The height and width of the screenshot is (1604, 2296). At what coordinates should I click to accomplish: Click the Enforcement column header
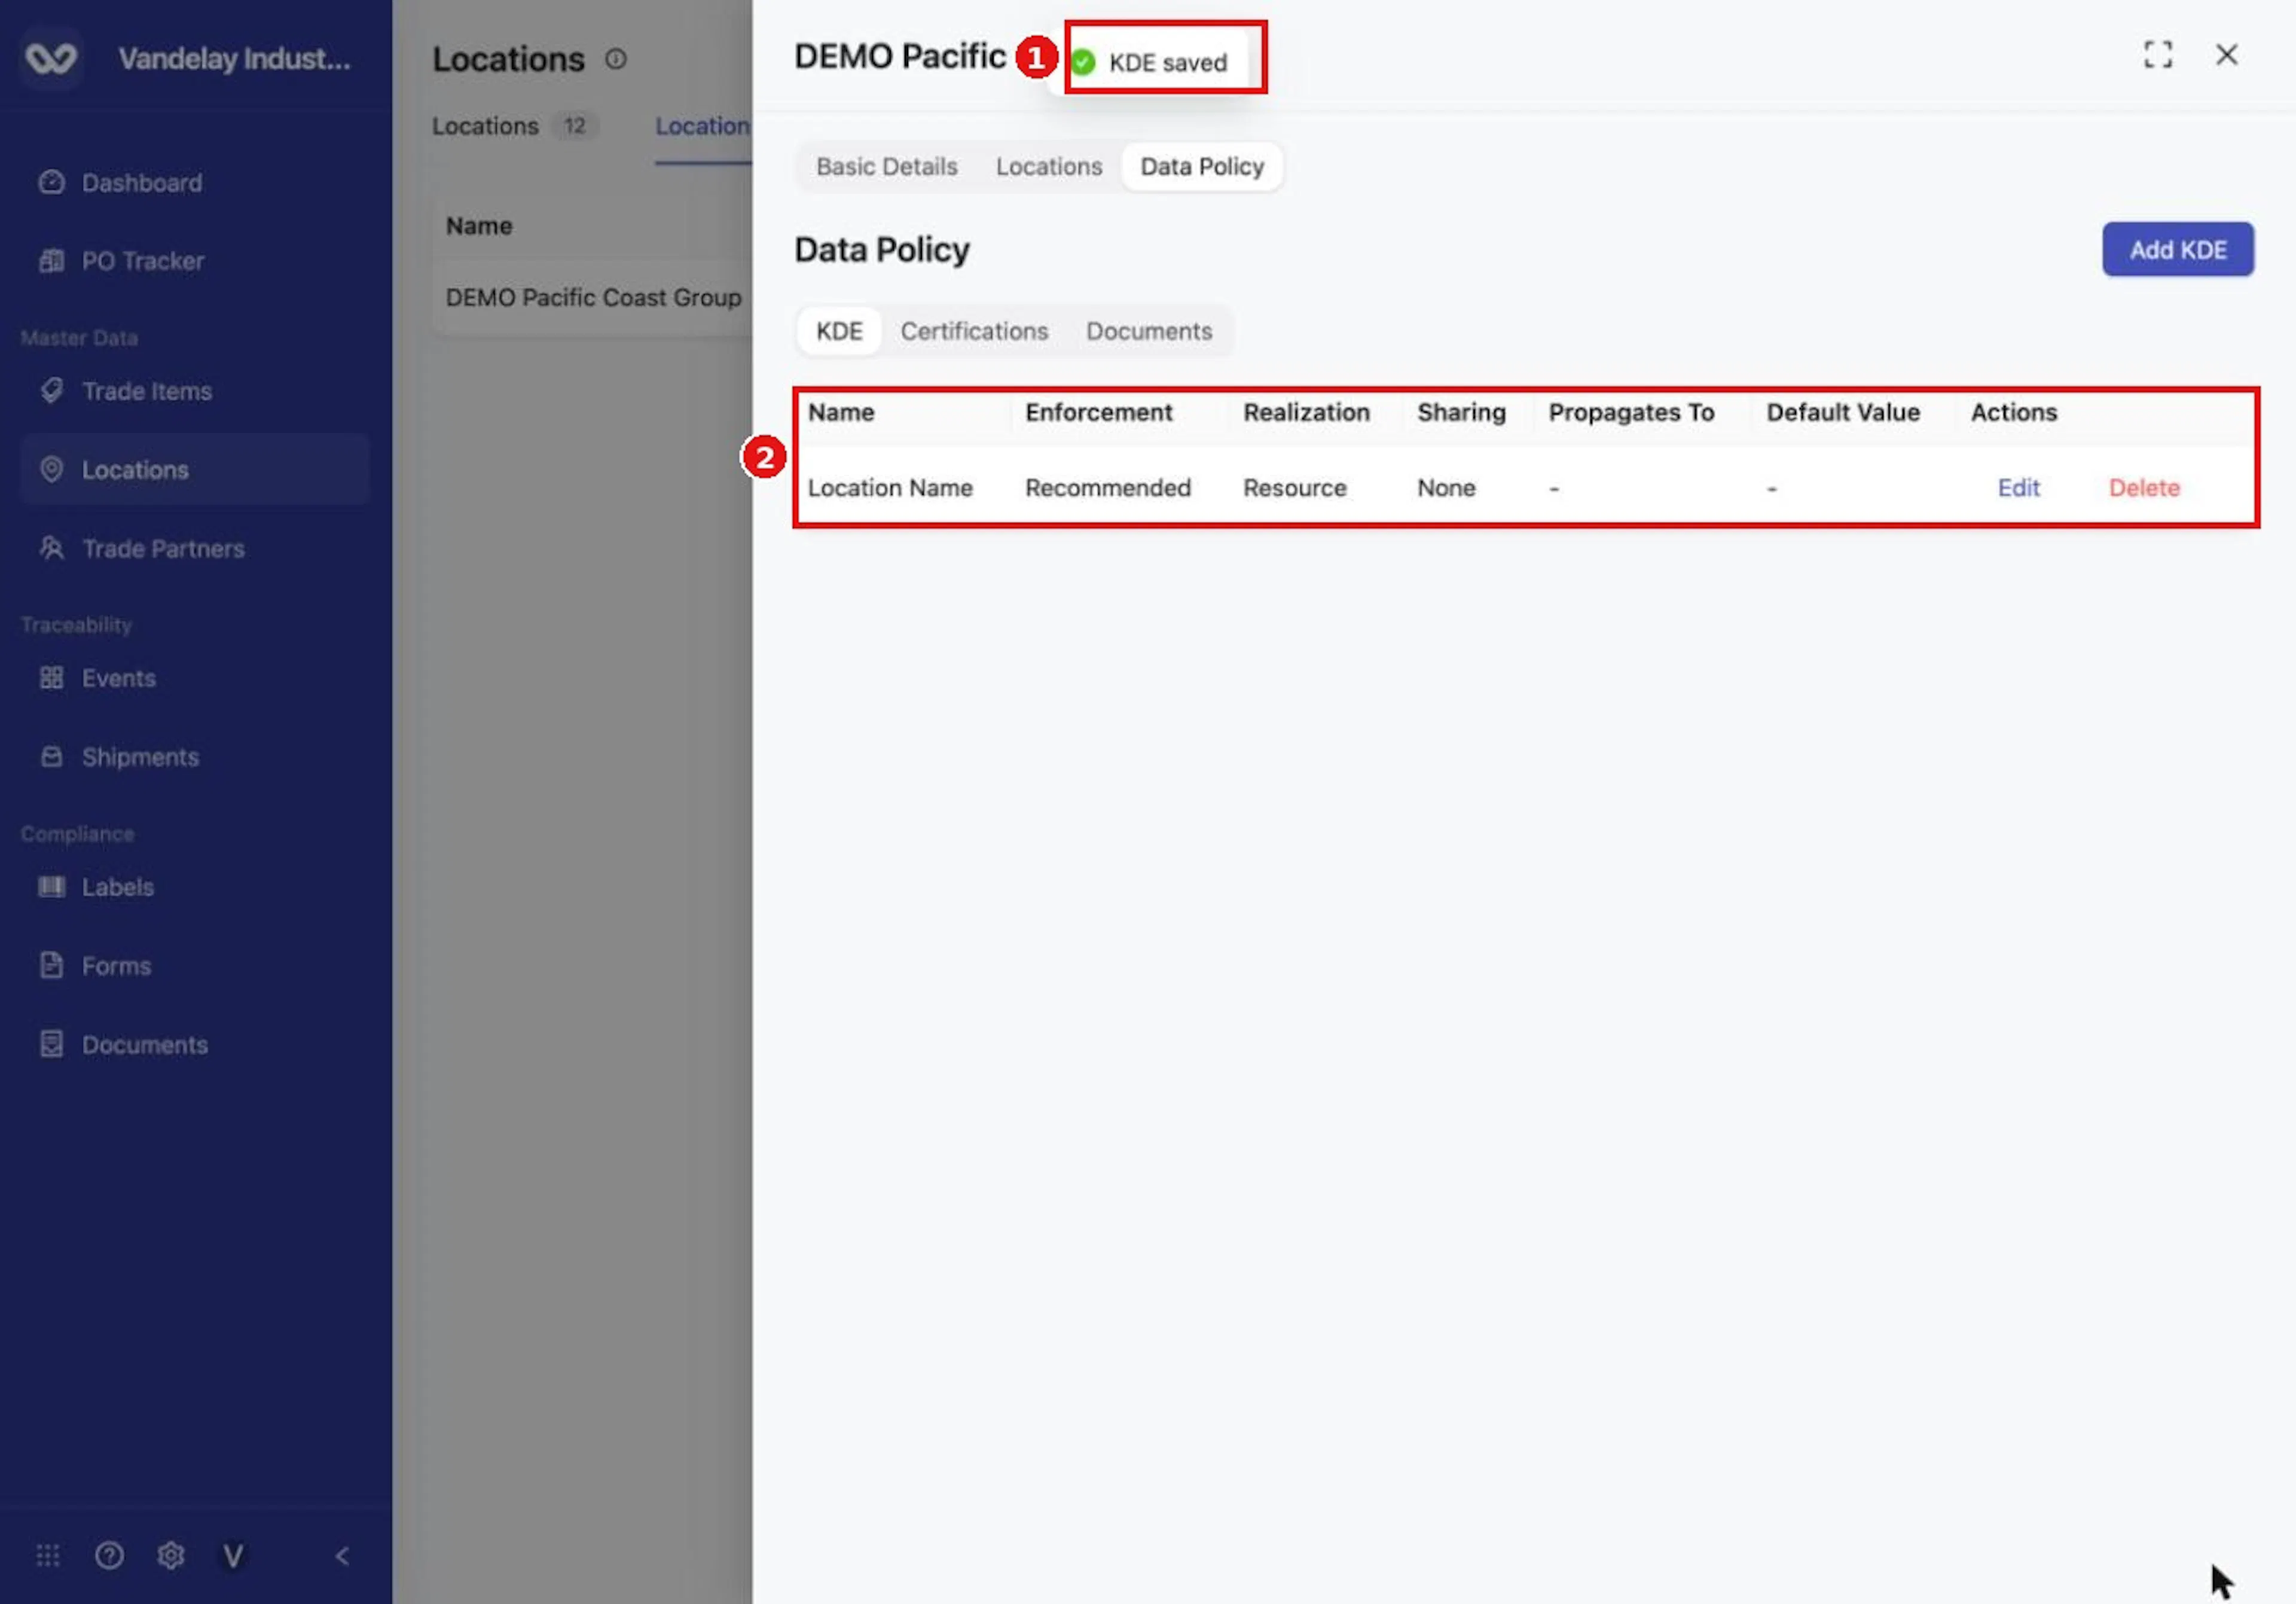click(1098, 412)
